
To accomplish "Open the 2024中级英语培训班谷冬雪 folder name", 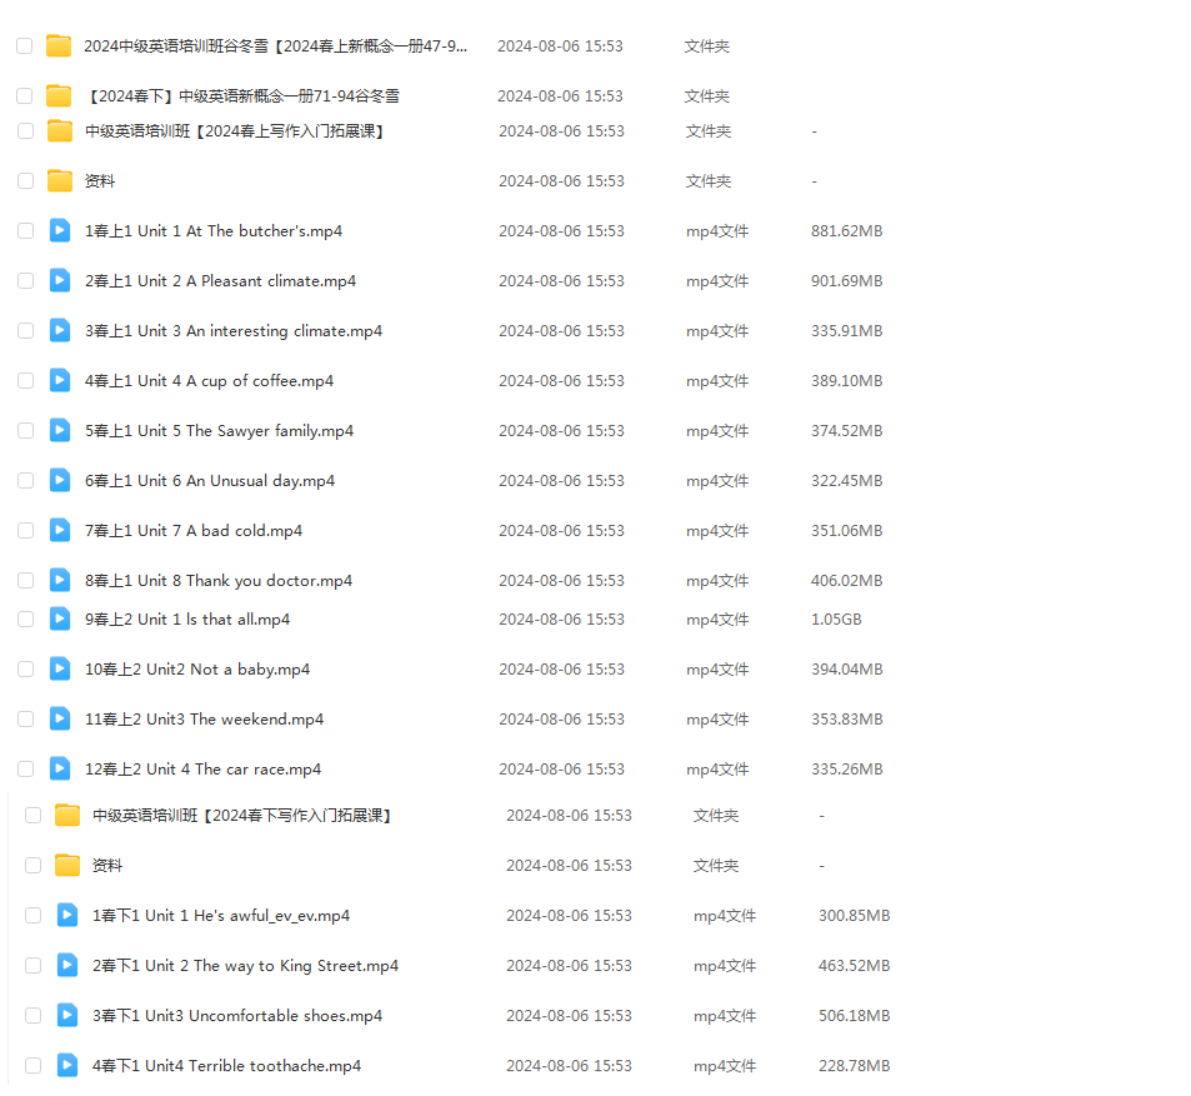I will [275, 46].
